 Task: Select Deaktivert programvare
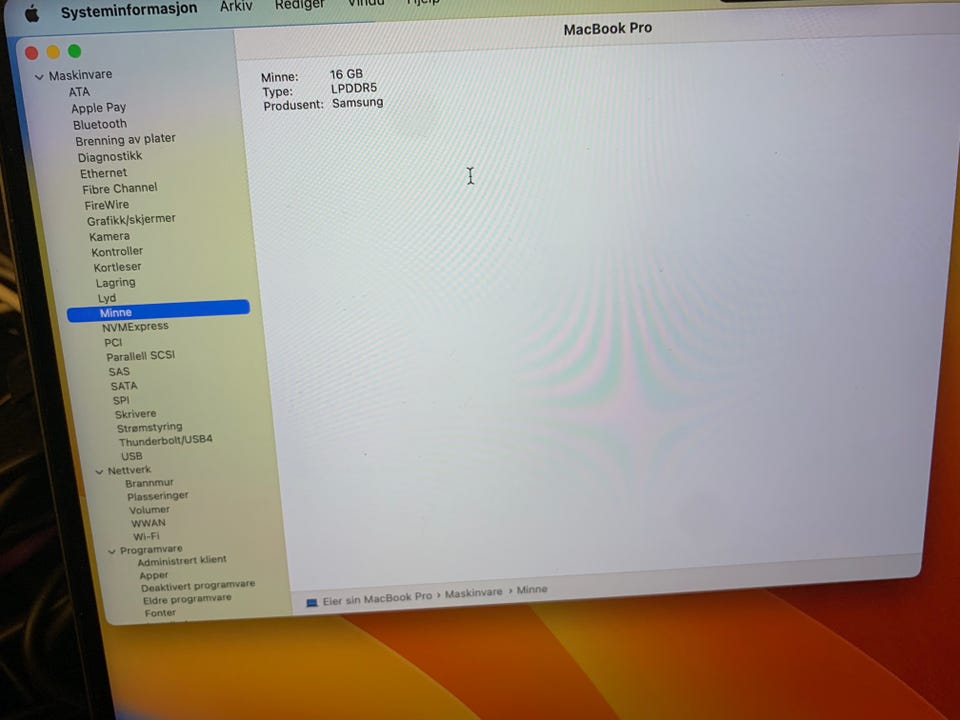[198, 586]
